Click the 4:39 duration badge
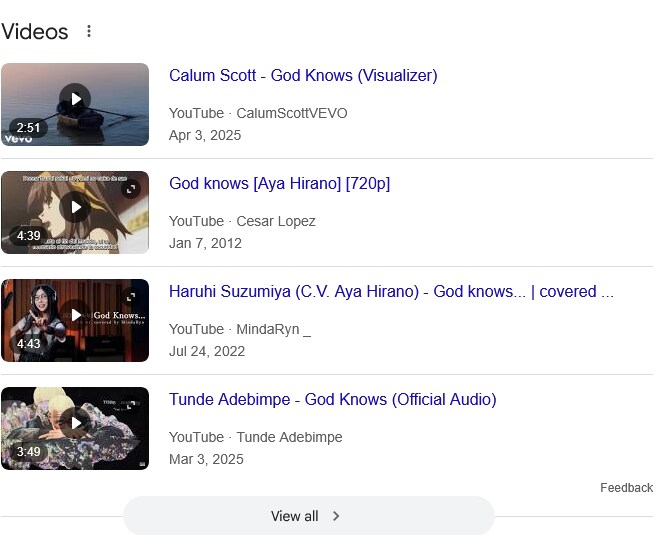Image resolution: width=671 pixels, height=535 pixels. 28,236
